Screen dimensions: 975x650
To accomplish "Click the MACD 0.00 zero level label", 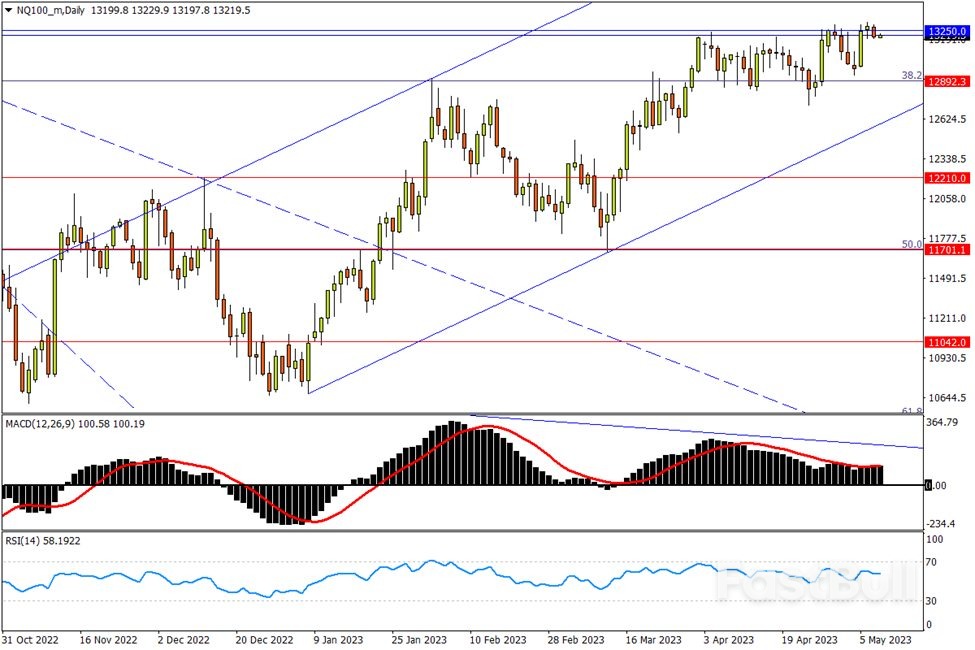I will point(936,486).
